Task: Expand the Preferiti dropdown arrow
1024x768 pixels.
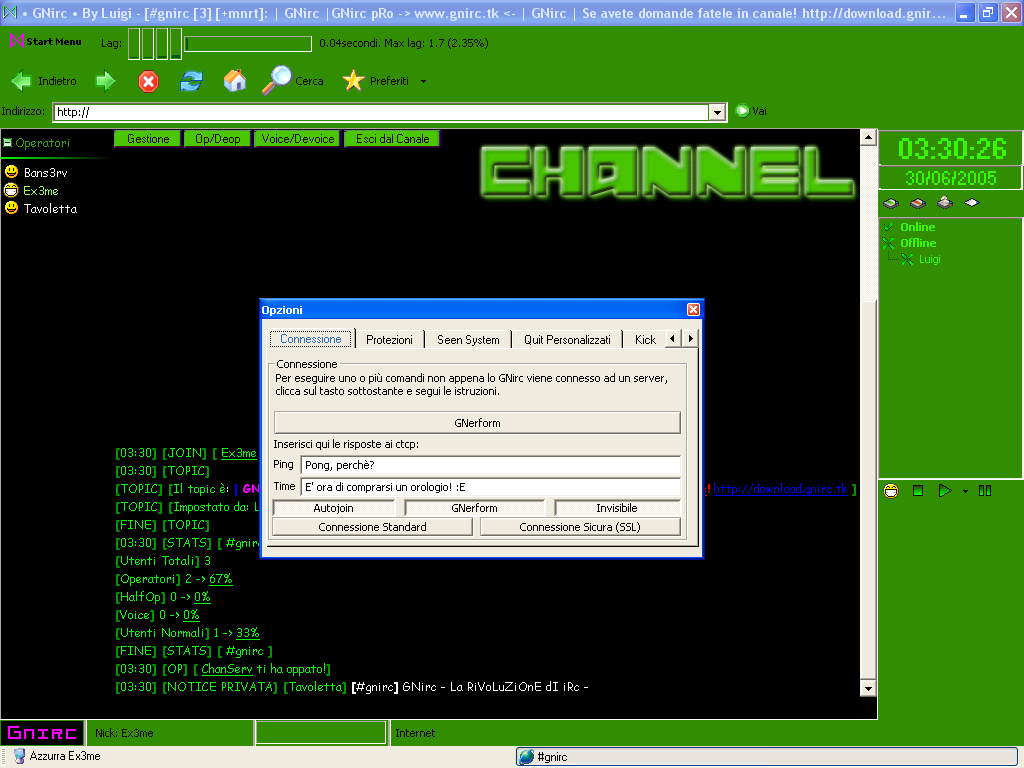Action: pos(423,82)
